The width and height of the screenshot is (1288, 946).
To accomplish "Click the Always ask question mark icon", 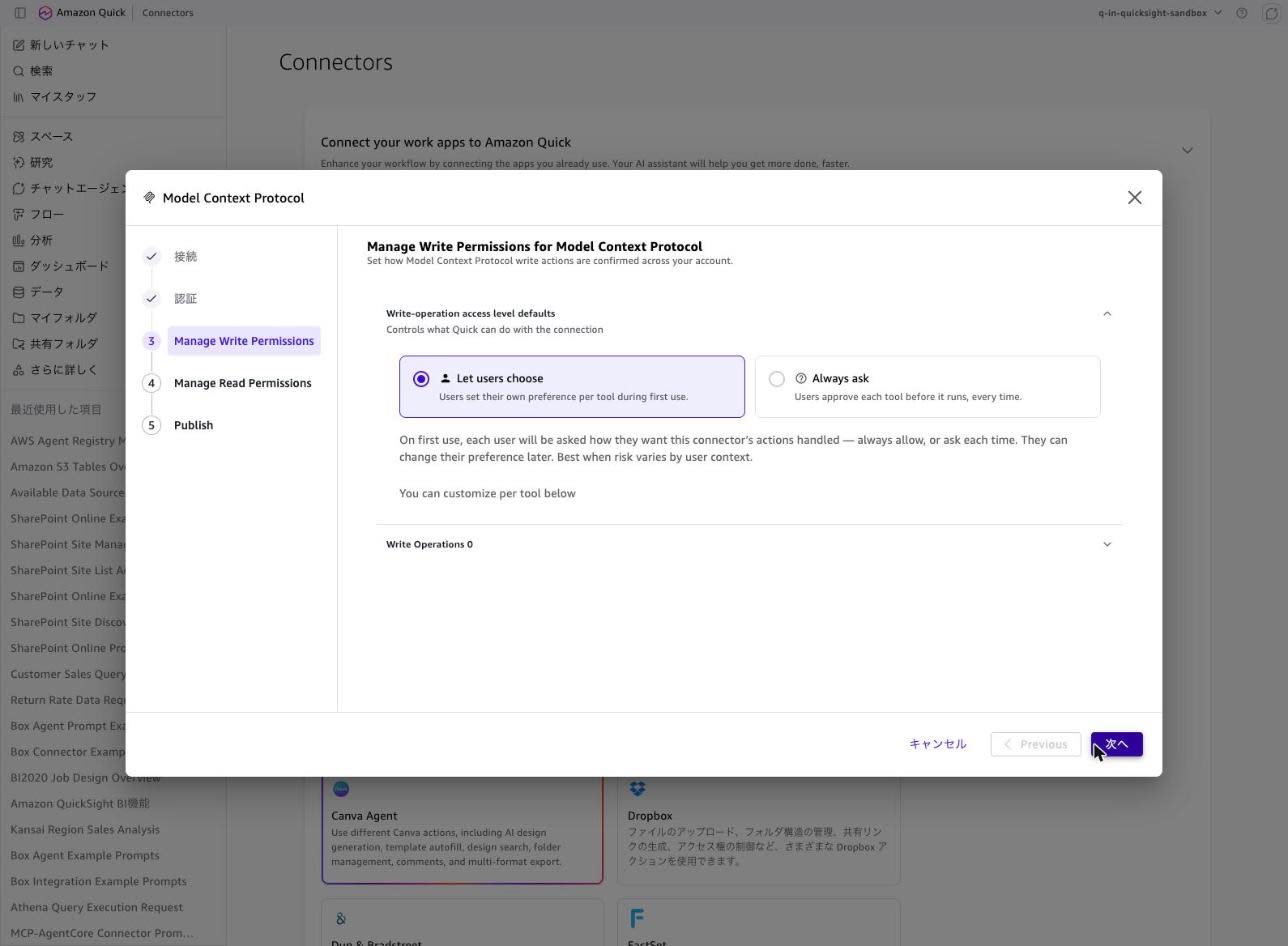I will click(801, 379).
